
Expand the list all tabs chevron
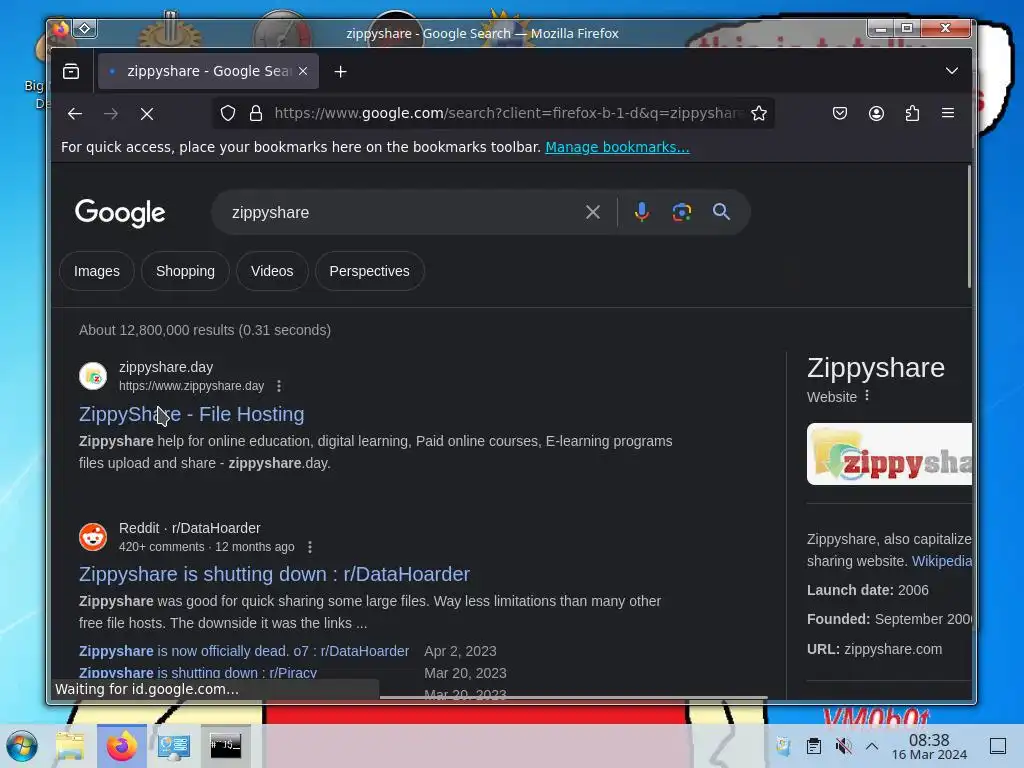pos(952,71)
